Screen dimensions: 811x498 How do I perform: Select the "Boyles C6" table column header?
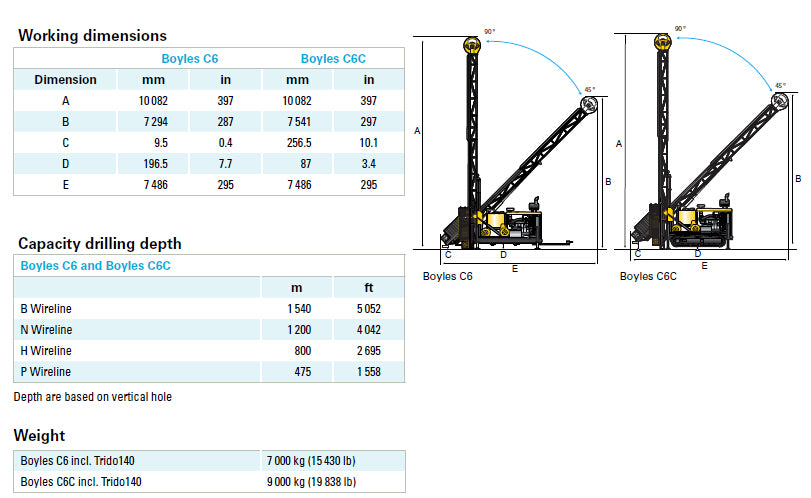click(x=190, y=59)
